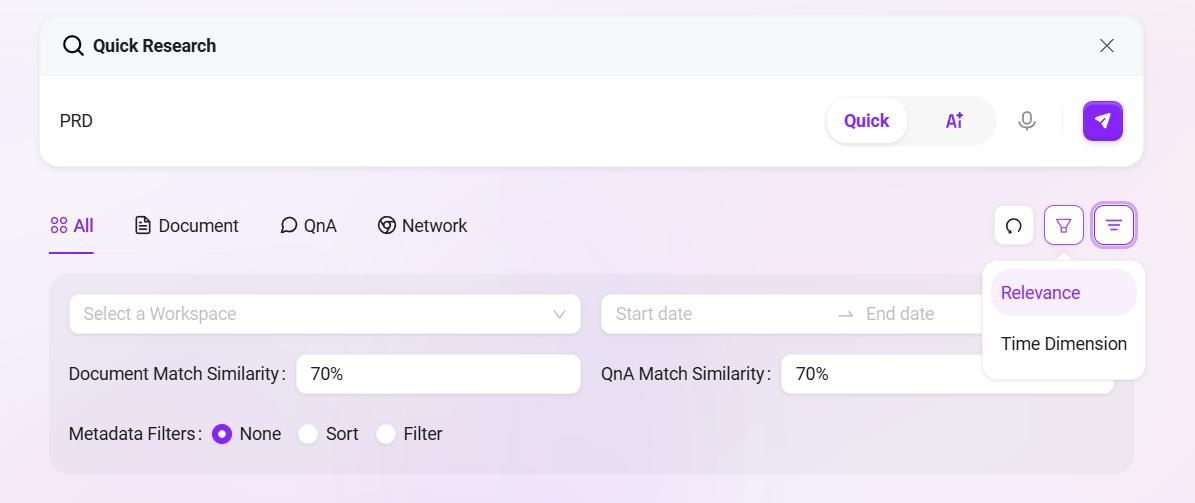1195x503 pixels.
Task: Open the Start date picker field
Action: click(x=700, y=314)
